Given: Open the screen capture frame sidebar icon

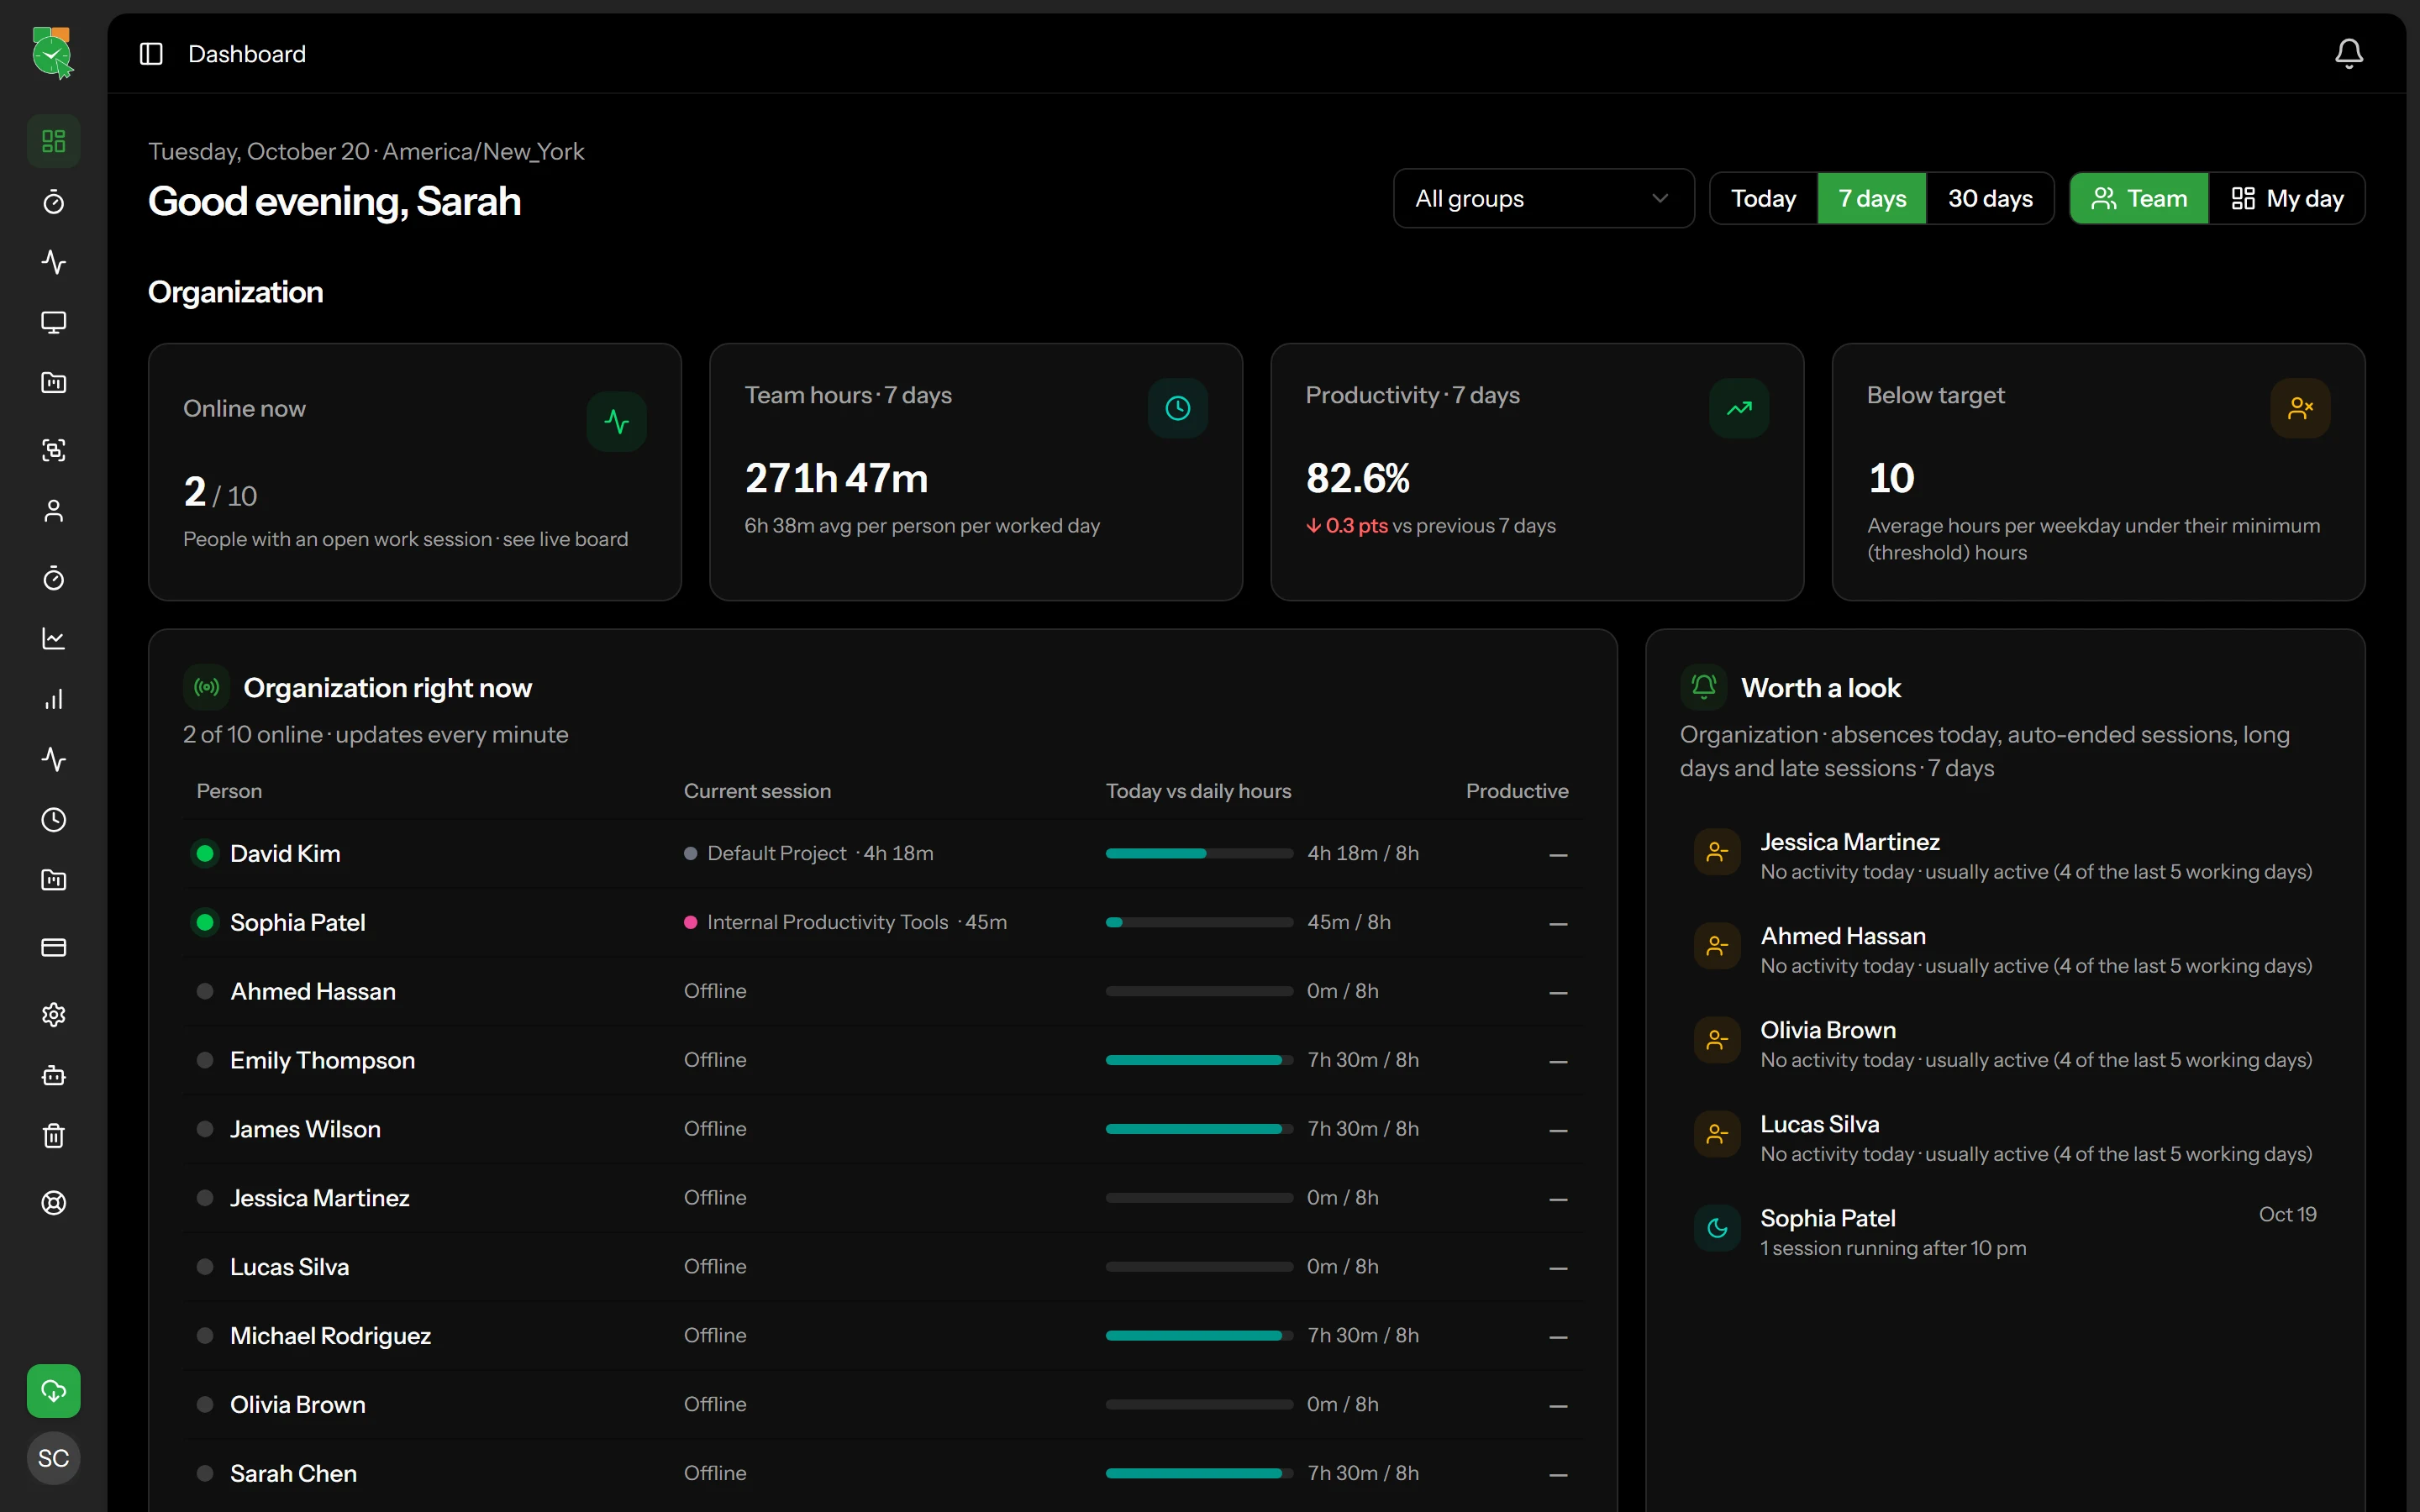Looking at the screenshot, I should (x=53, y=450).
